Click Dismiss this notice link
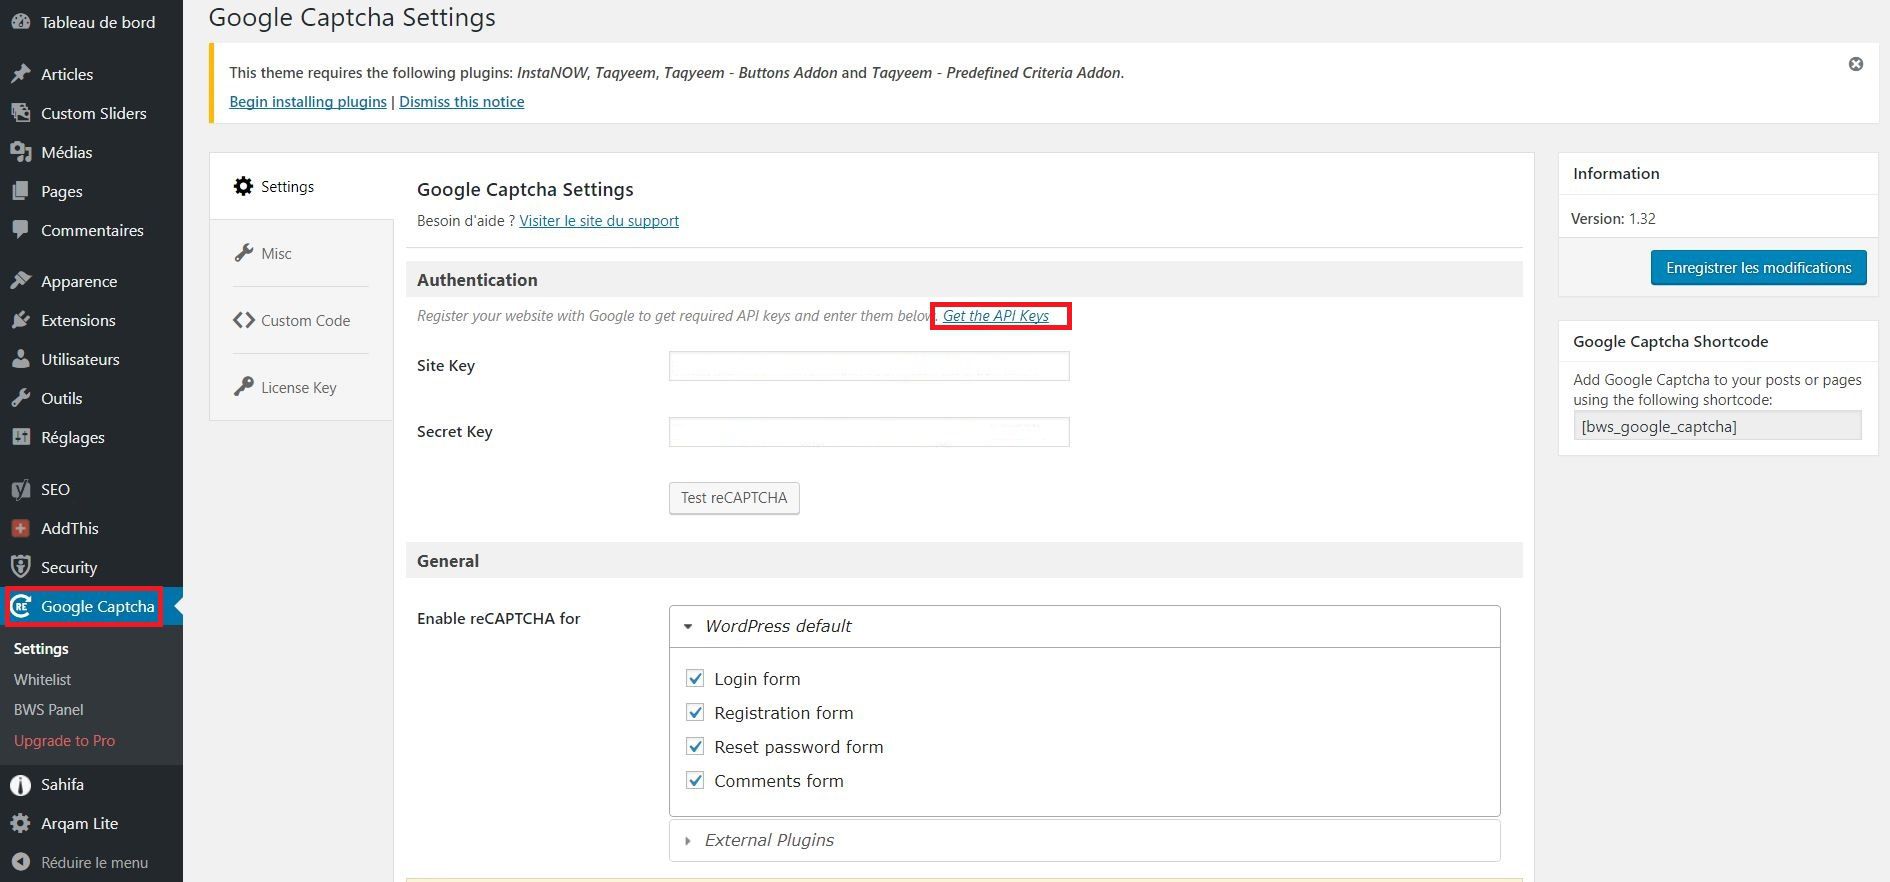The height and width of the screenshot is (882, 1890). [462, 102]
